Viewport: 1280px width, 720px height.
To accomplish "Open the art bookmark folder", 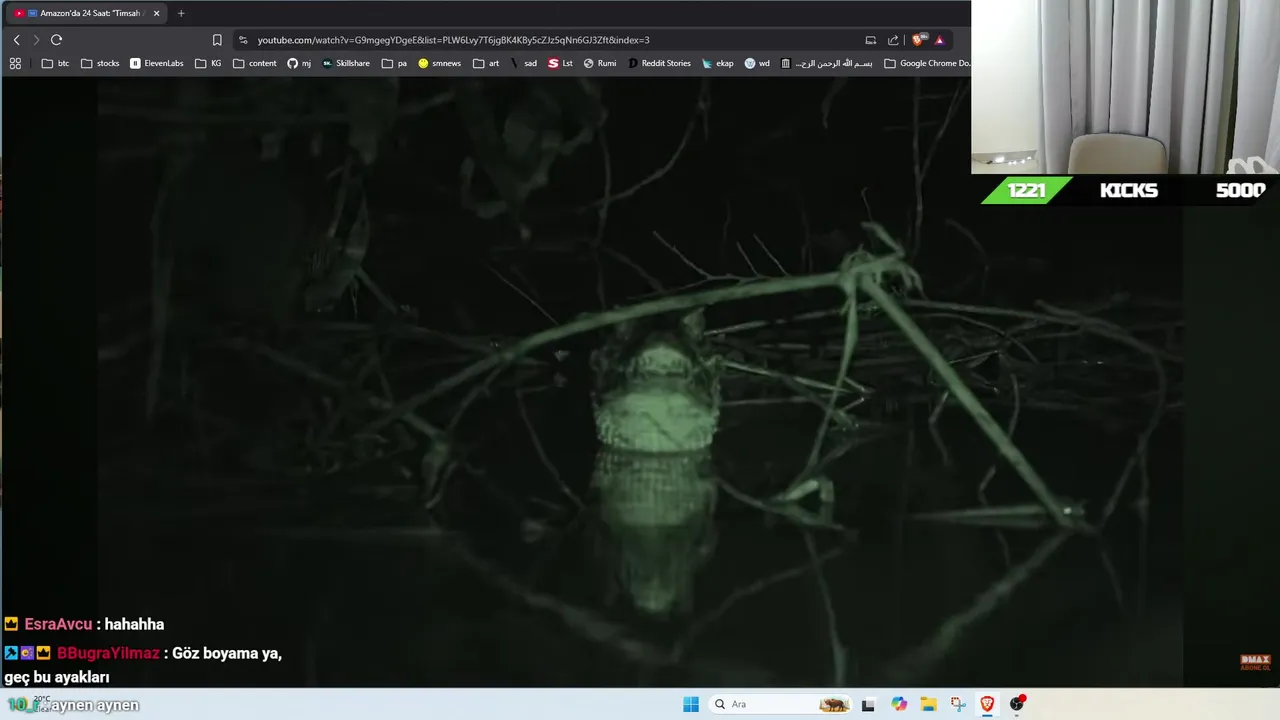I will pyautogui.click(x=486, y=63).
